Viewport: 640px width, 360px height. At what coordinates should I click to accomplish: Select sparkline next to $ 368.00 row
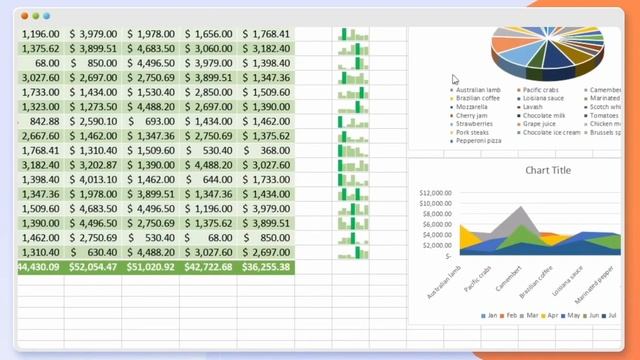(x=353, y=151)
